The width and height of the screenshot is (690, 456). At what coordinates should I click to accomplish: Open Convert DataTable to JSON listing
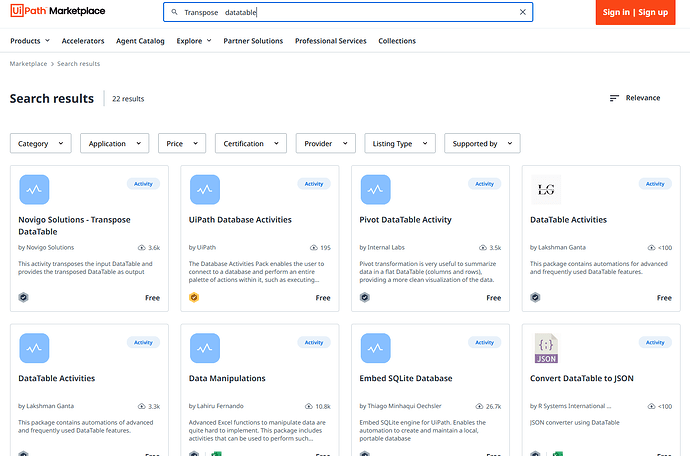pyautogui.click(x=582, y=378)
